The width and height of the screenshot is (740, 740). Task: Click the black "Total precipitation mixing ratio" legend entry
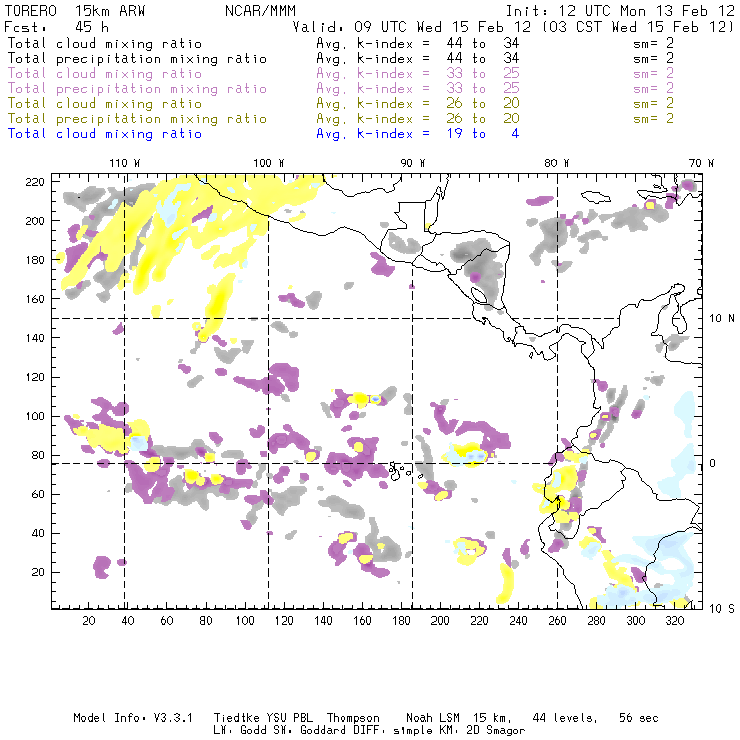point(136,59)
